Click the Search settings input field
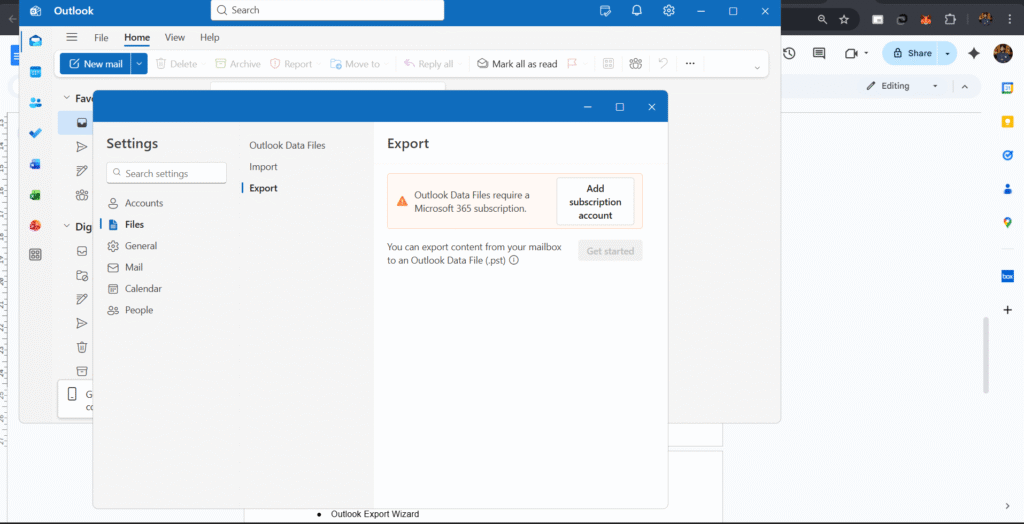This screenshot has height=524, width=1024. [x=167, y=173]
